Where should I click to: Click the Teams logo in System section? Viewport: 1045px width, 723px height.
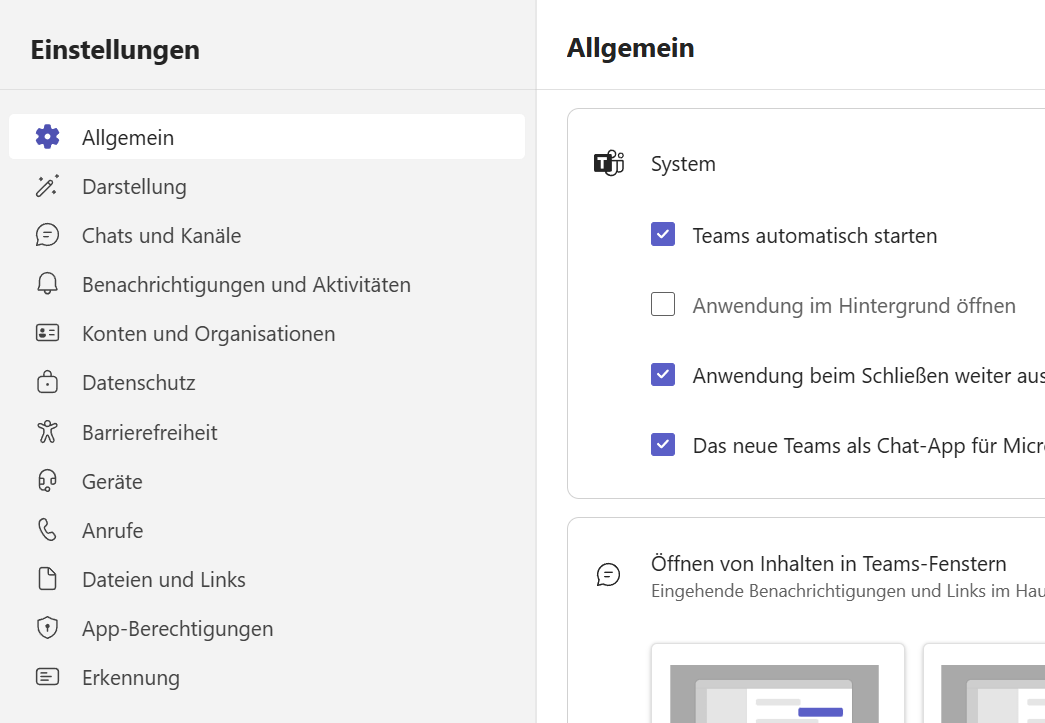point(608,163)
